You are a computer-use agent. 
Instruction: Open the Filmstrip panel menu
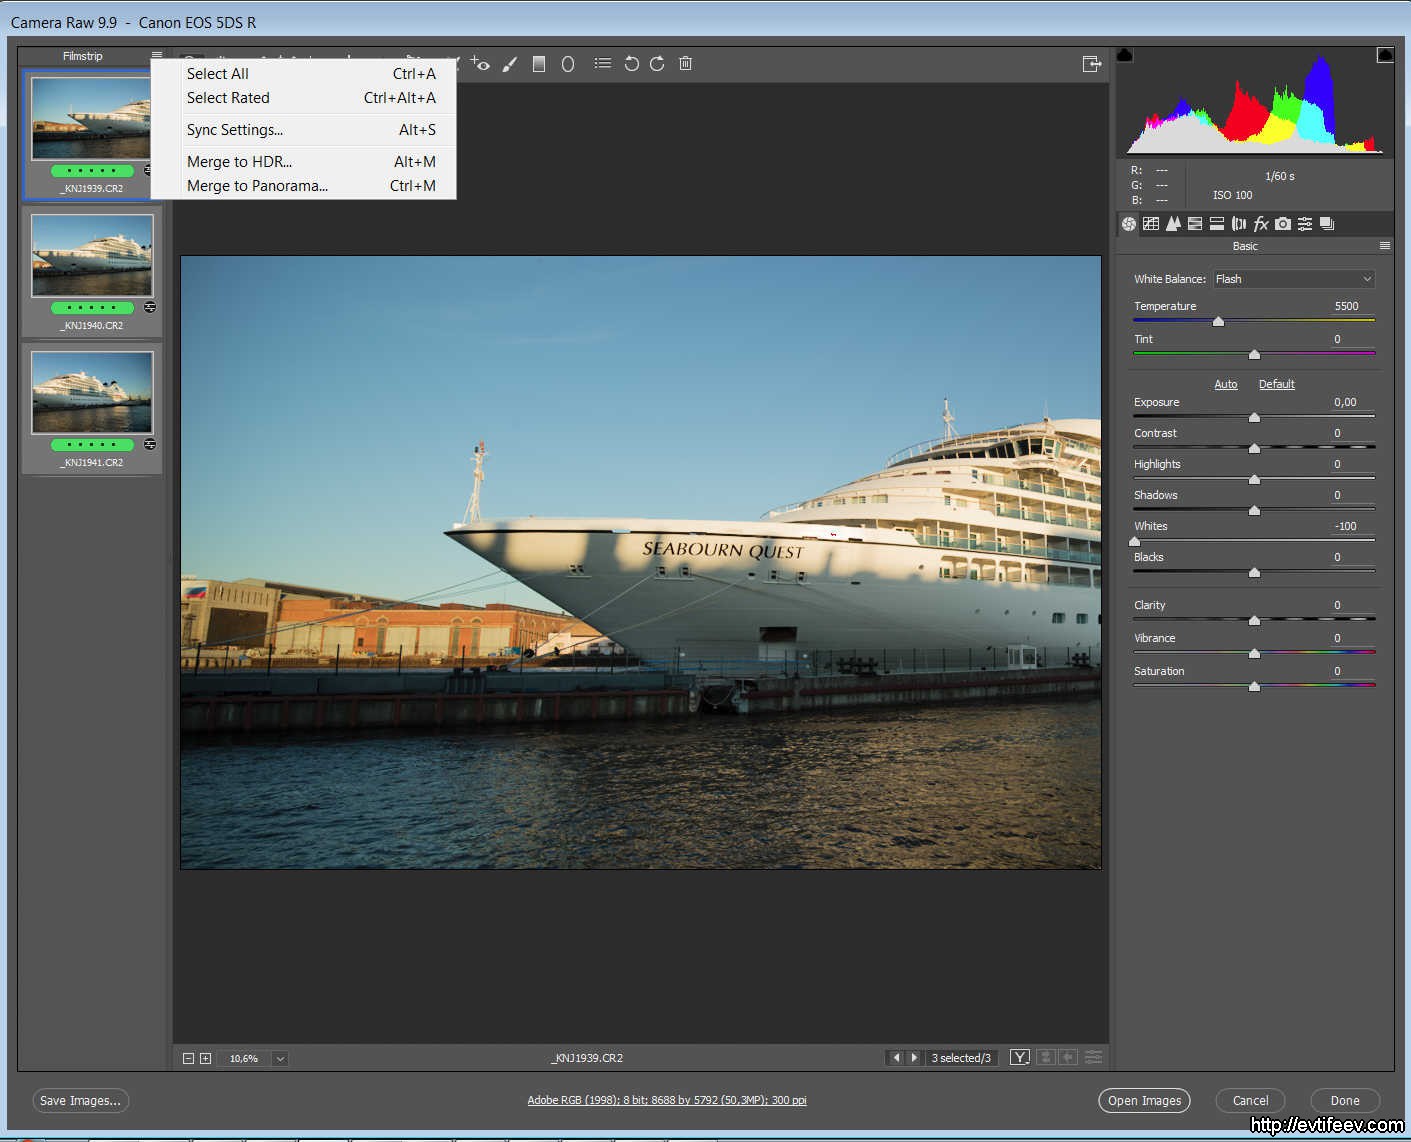[157, 56]
